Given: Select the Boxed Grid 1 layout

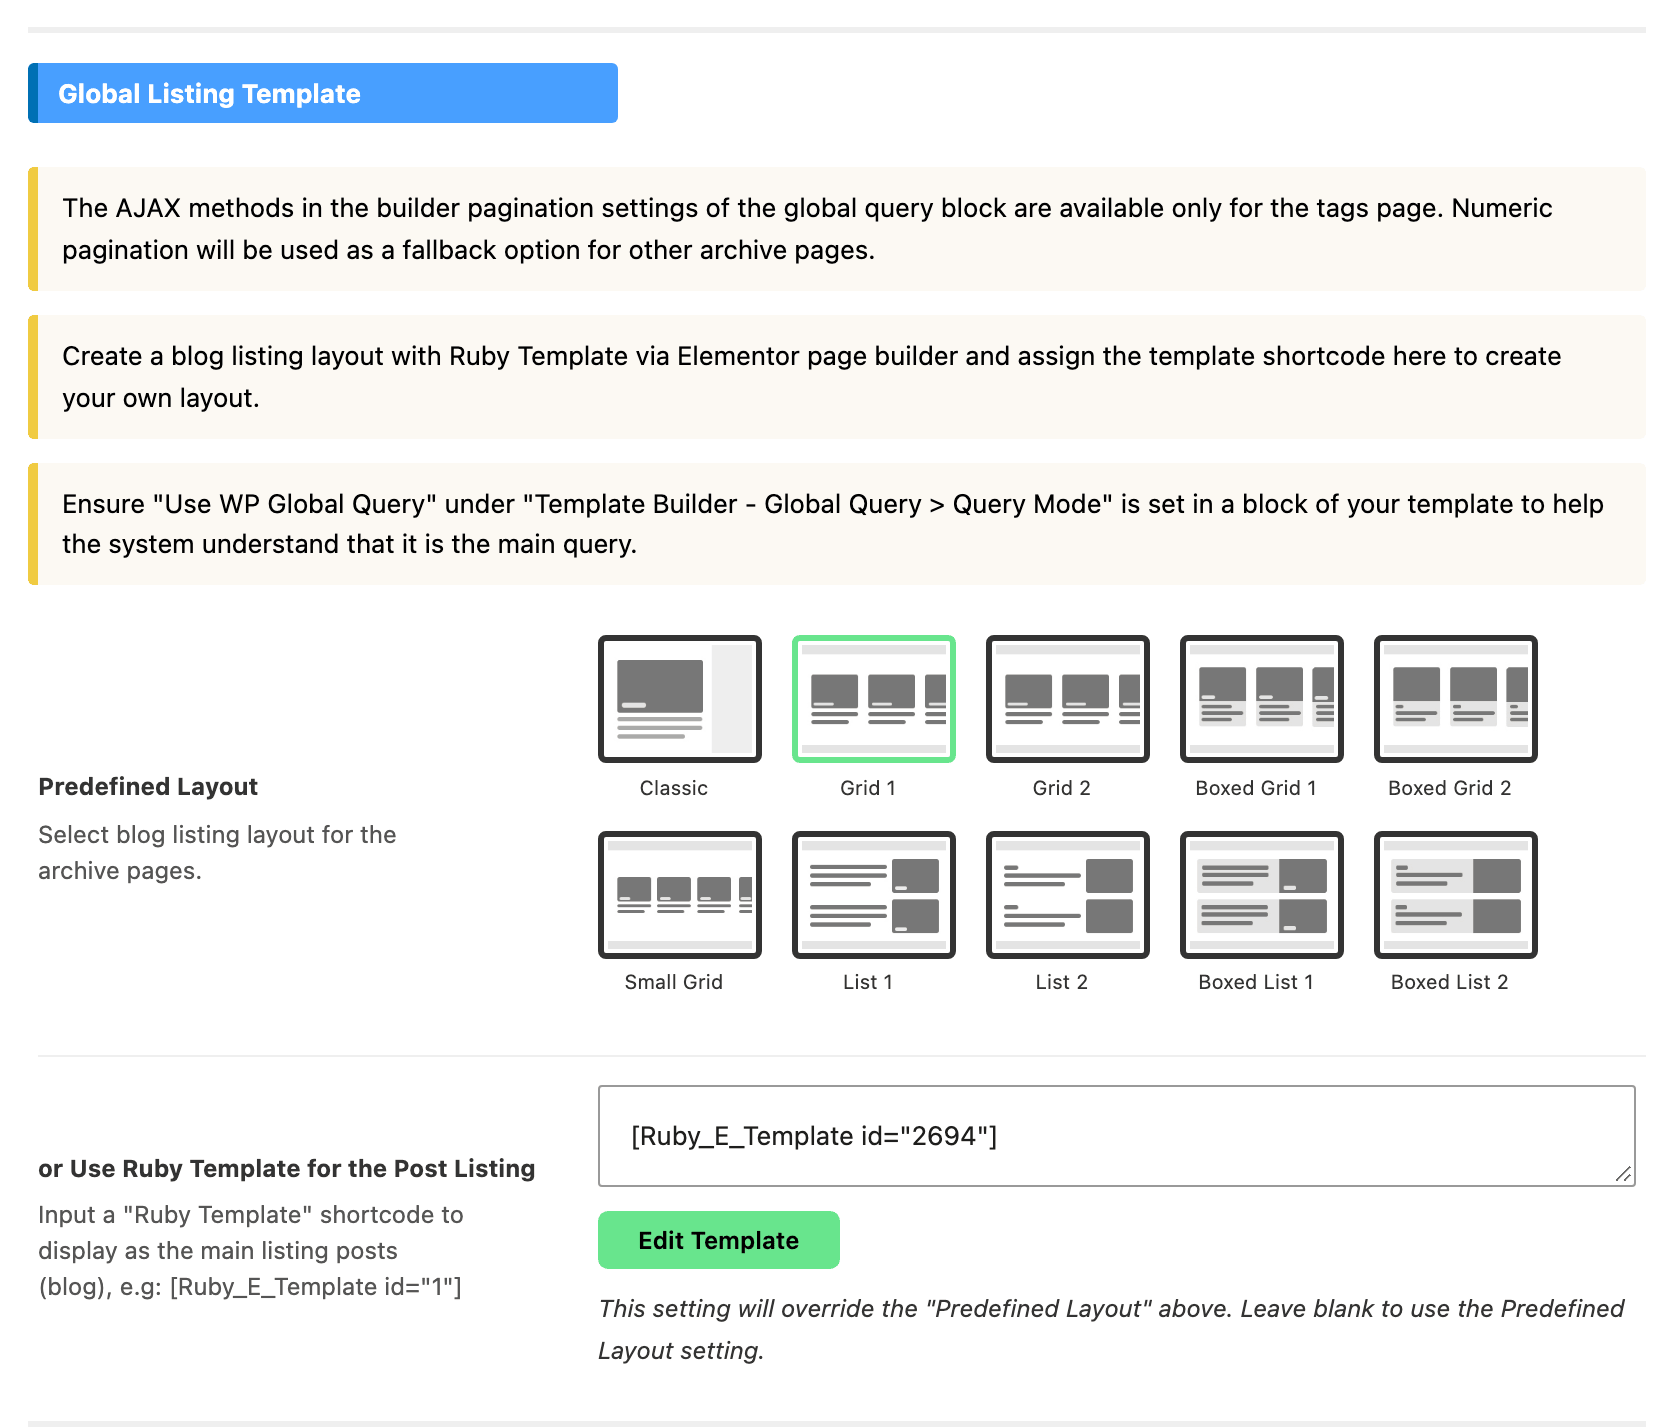Looking at the screenshot, I should pos(1262,699).
